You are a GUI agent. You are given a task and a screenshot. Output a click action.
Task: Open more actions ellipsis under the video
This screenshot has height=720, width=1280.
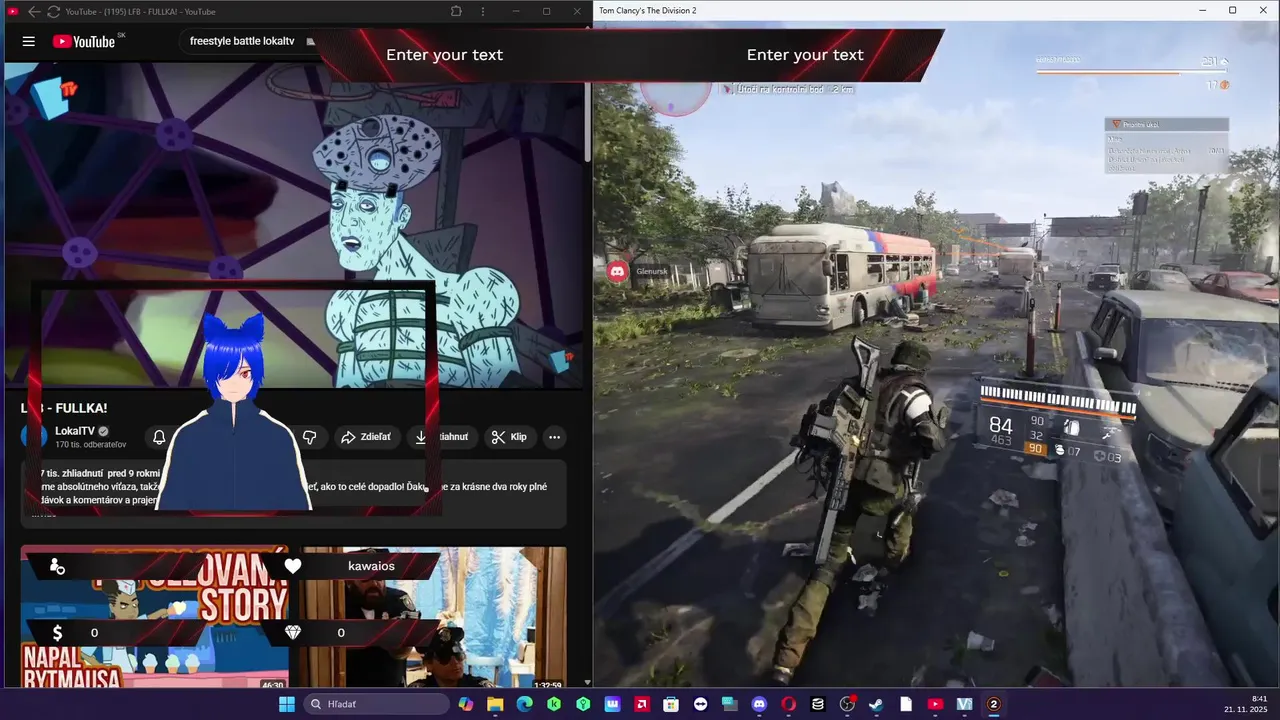pos(554,437)
